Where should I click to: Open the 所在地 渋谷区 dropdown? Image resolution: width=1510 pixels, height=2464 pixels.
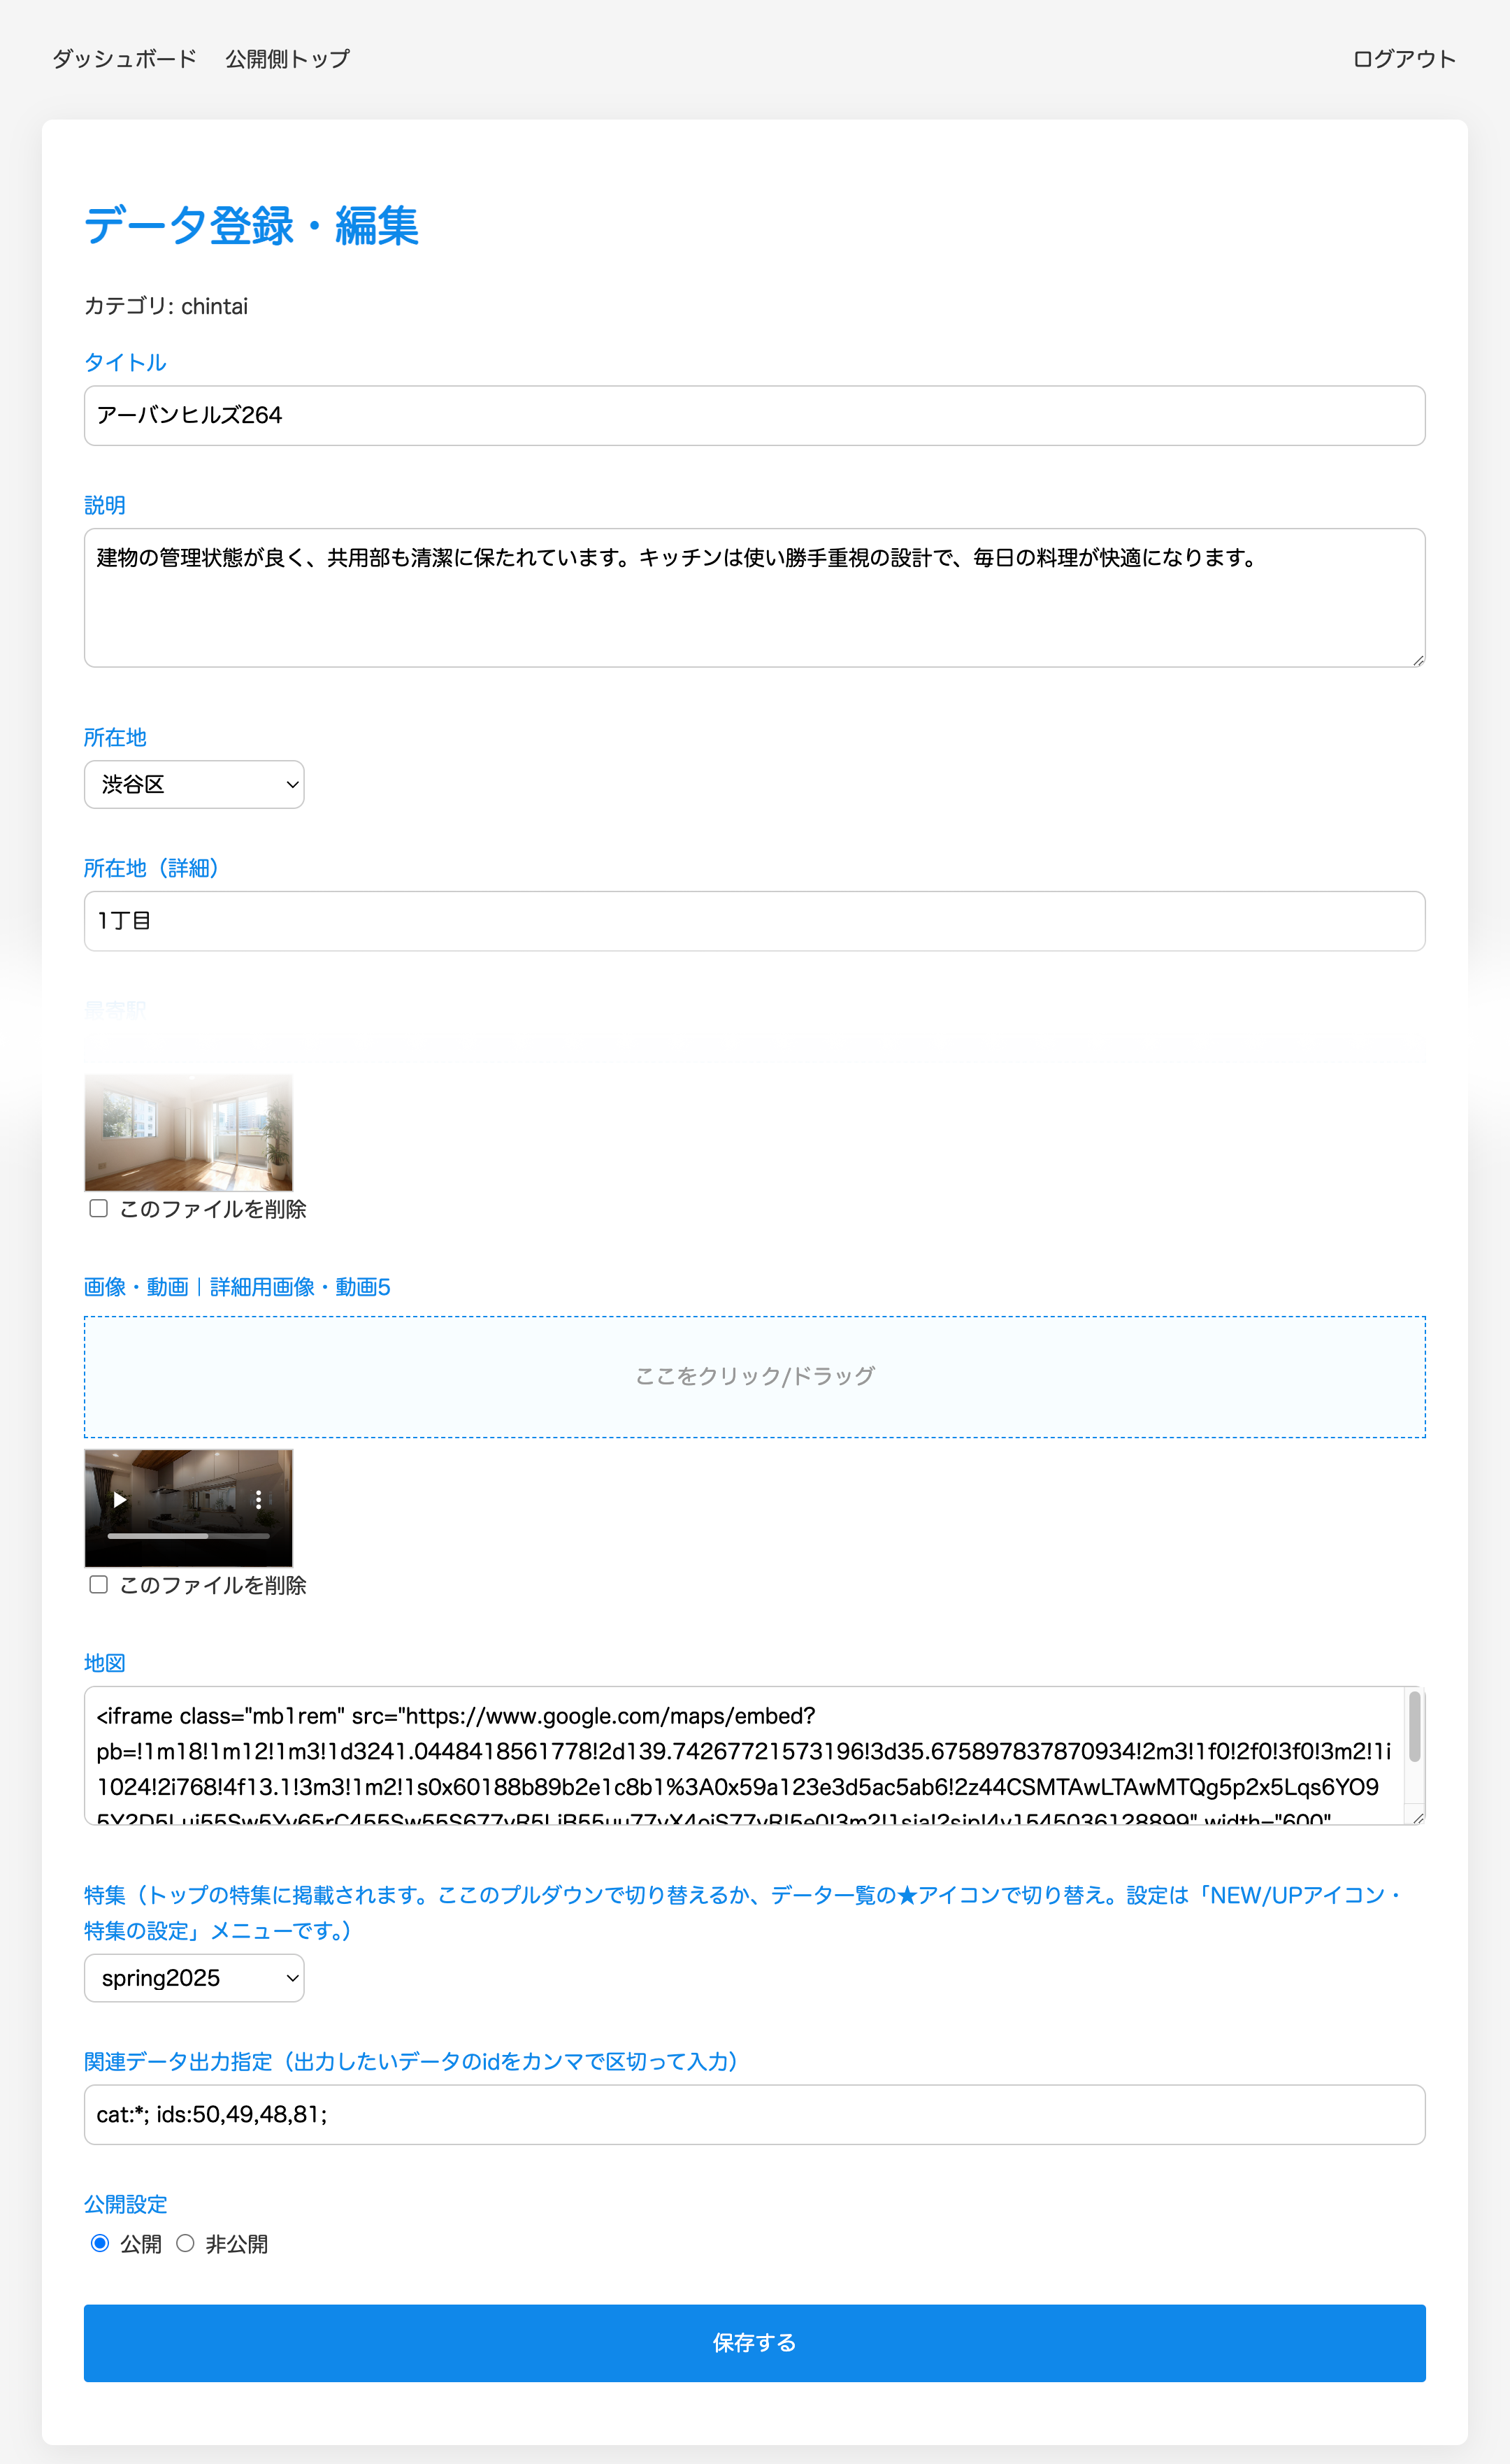[194, 784]
